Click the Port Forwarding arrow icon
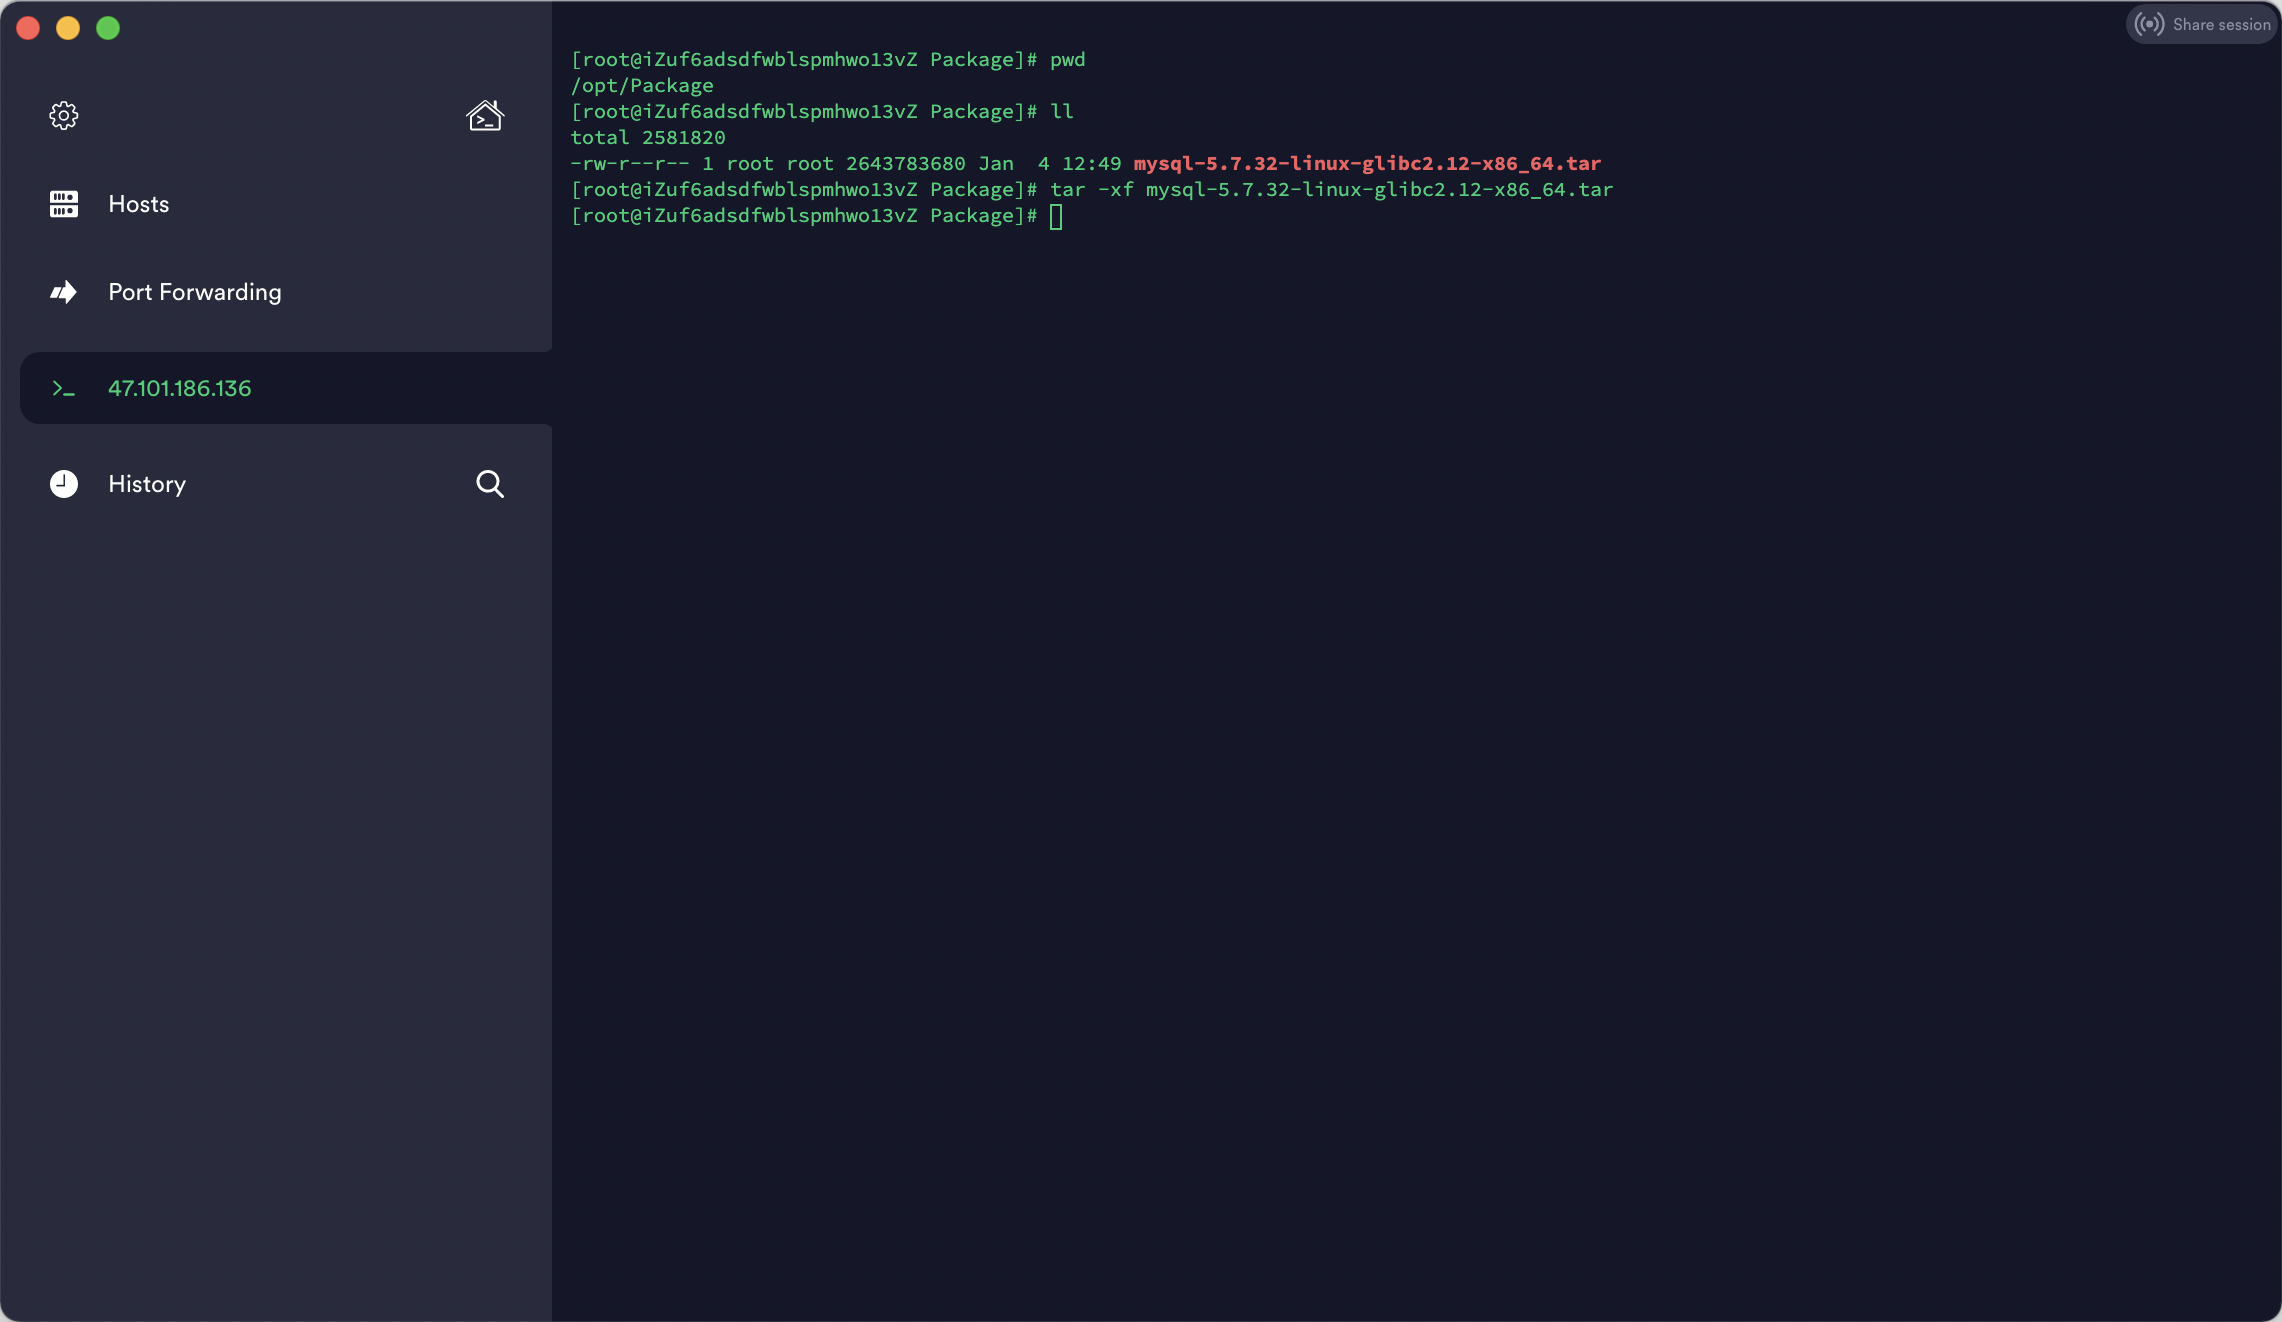The image size is (2282, 1322). click(x=64, y=292)
